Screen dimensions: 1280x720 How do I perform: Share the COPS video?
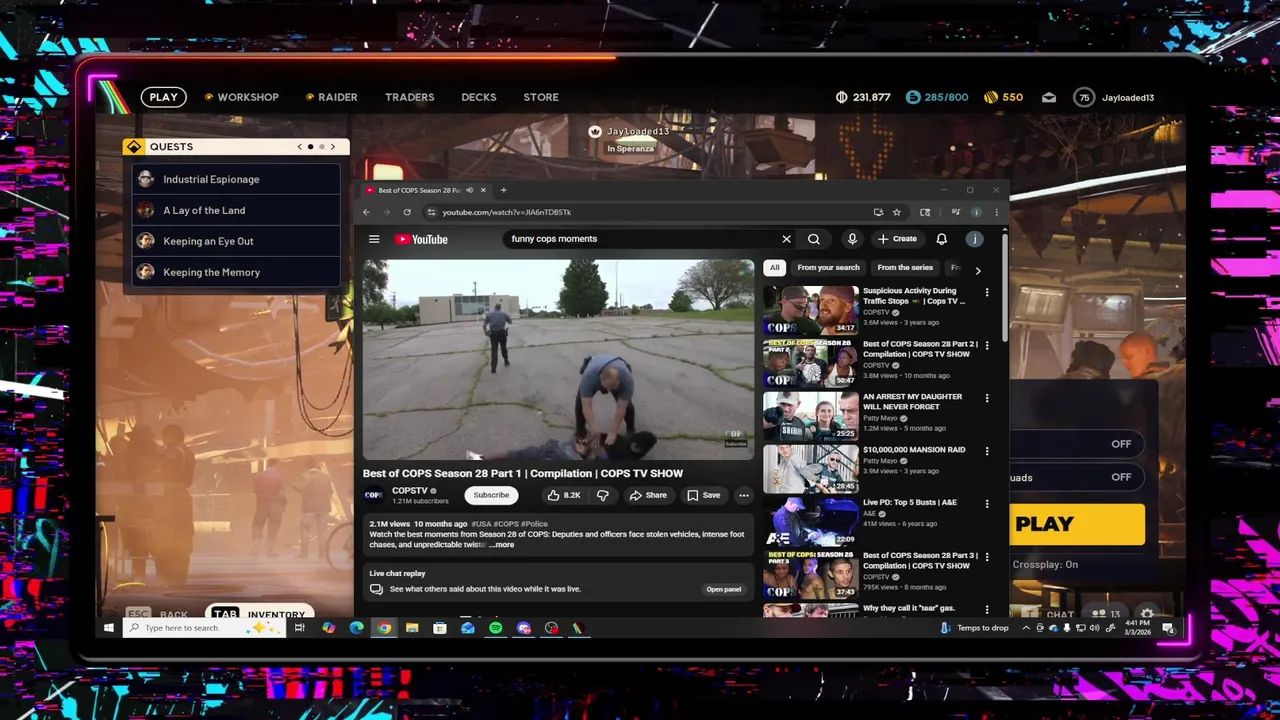[x=648, y=495]
